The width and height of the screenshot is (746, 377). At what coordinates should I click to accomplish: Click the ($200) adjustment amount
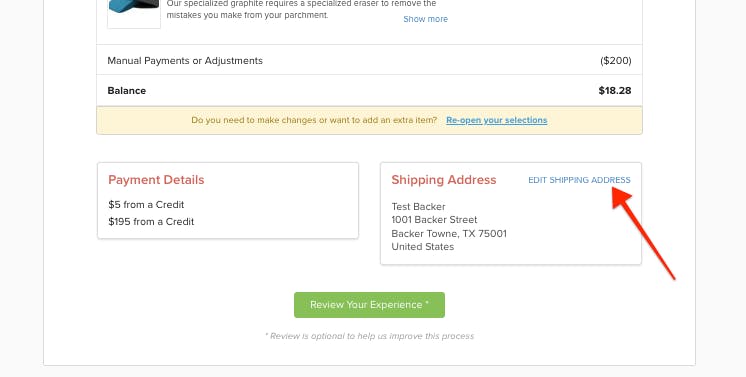click(616, 60)
